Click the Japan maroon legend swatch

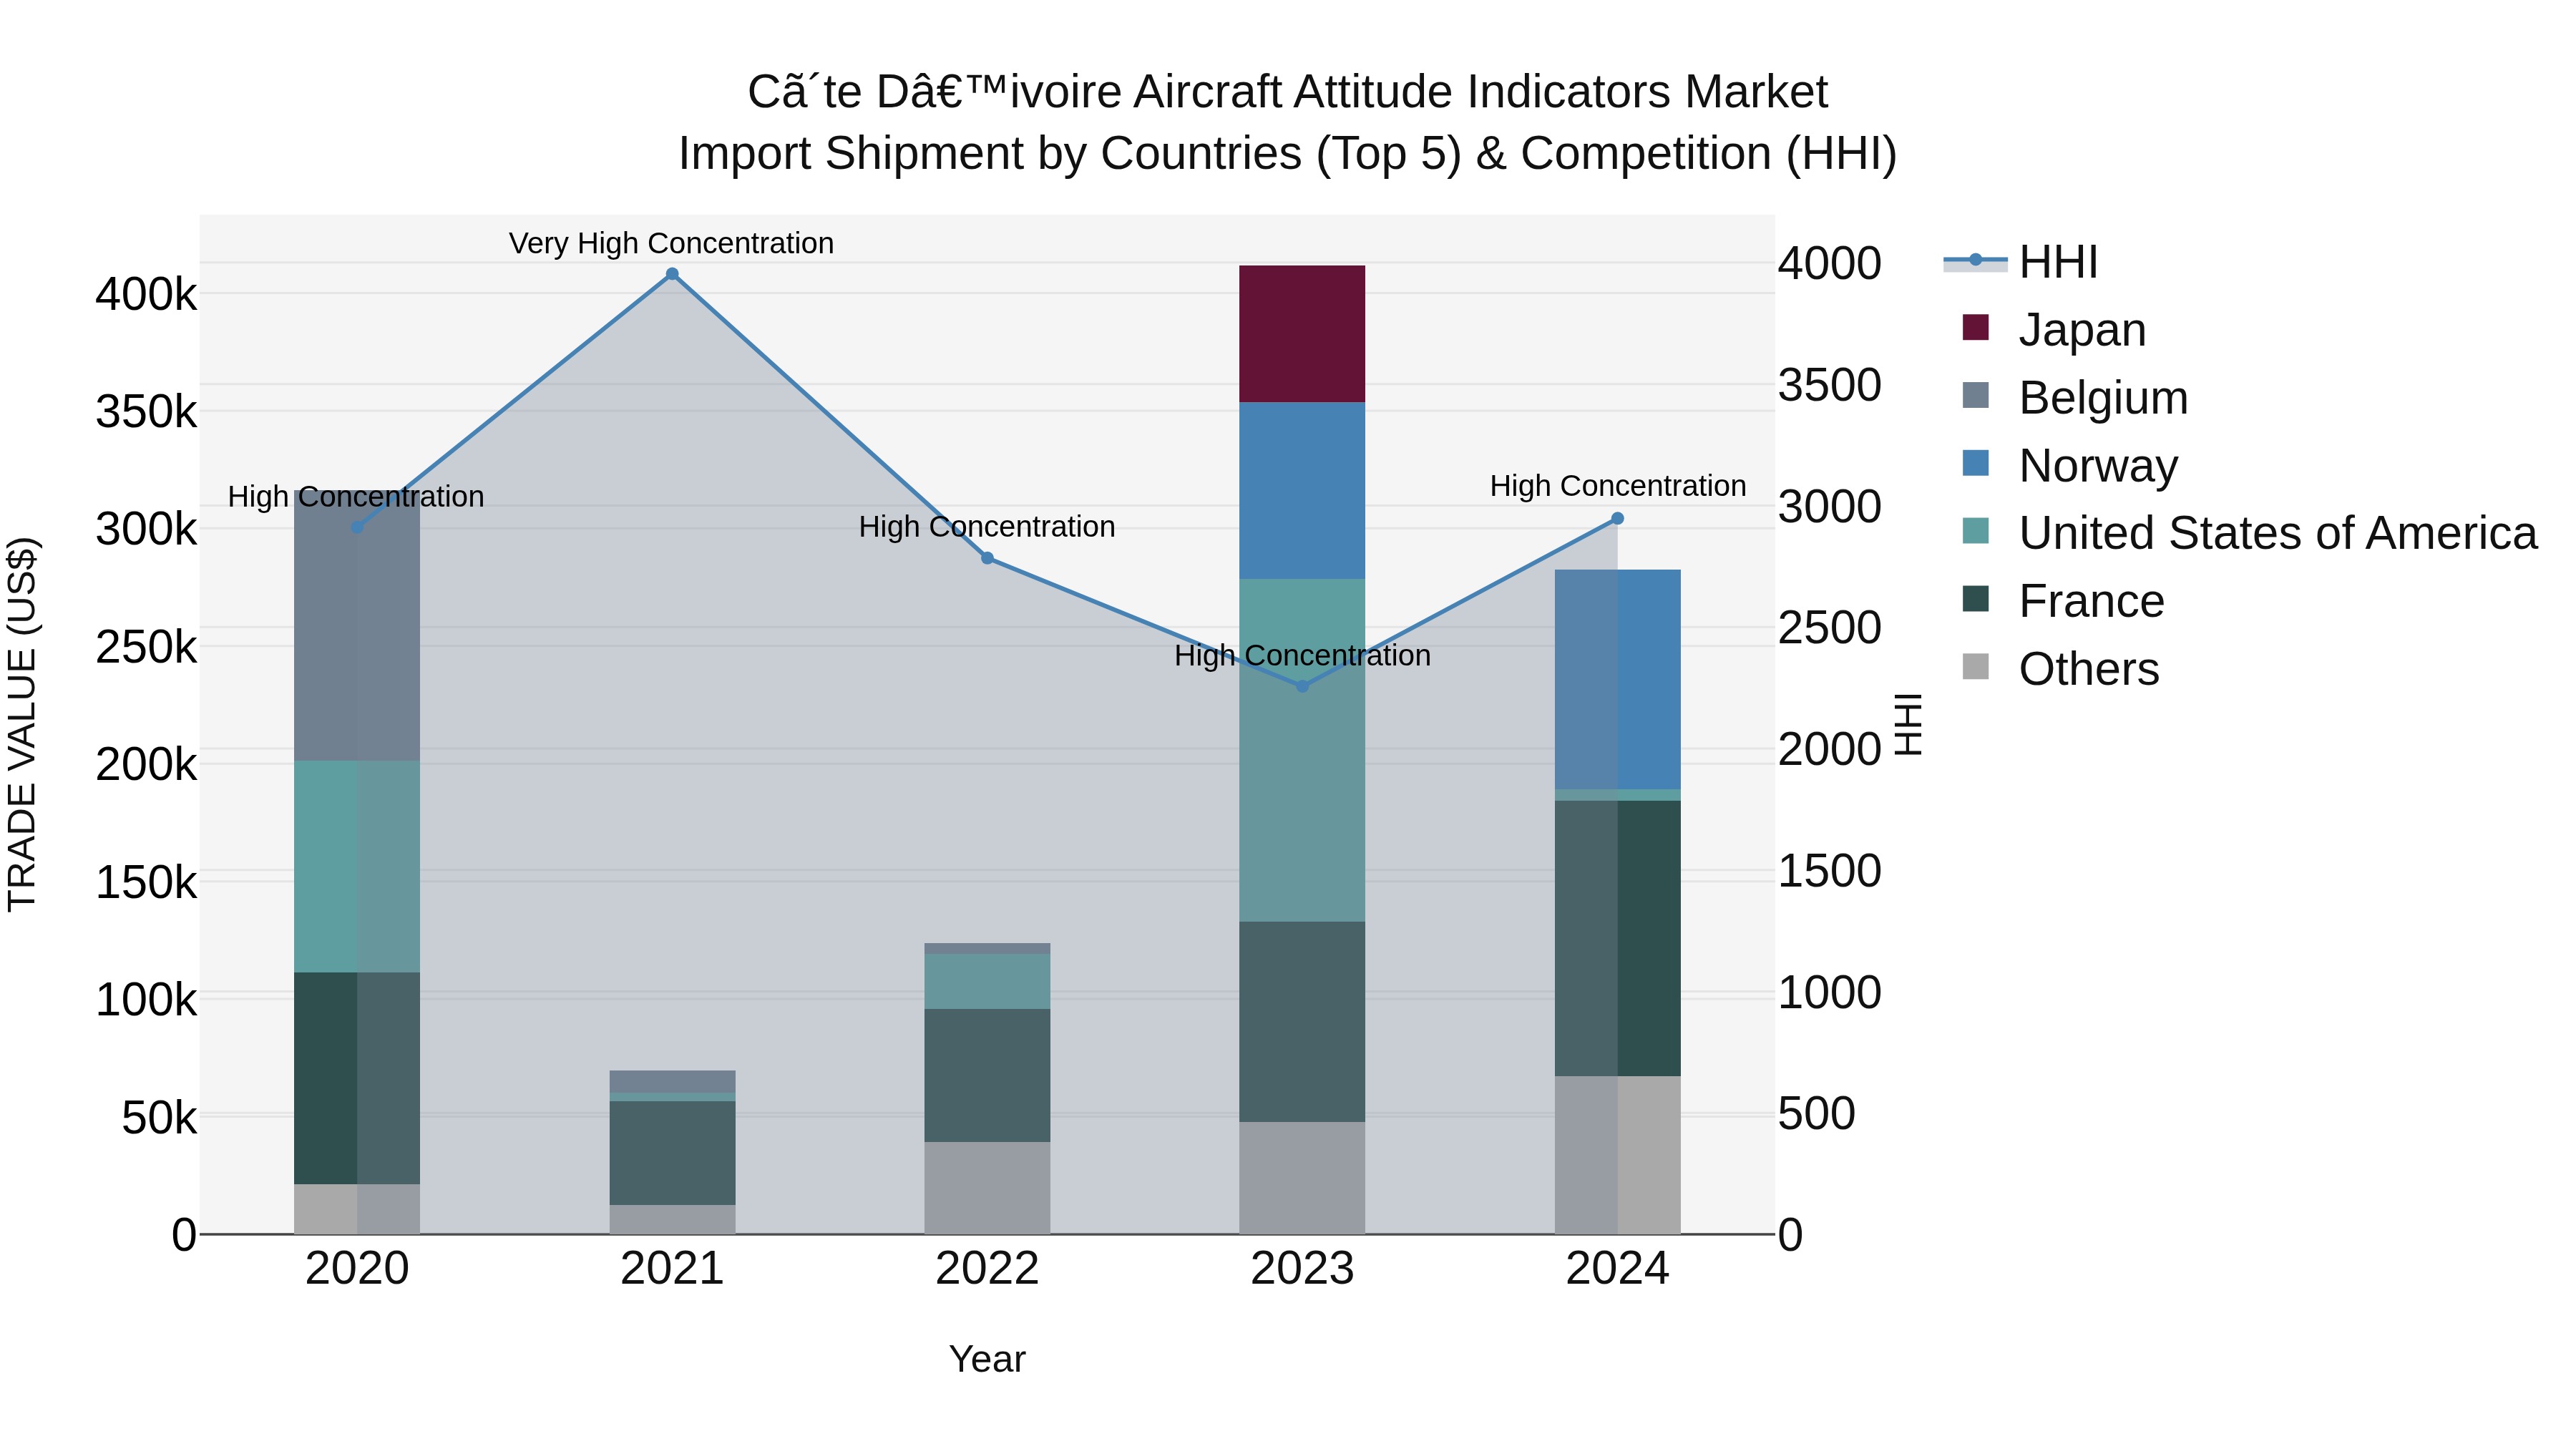pyautogui.click(x=1975, y=327)
